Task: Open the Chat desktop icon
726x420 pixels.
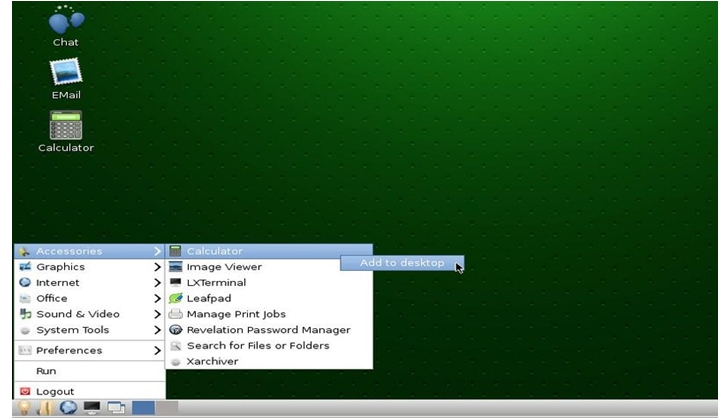Action: 66,26
